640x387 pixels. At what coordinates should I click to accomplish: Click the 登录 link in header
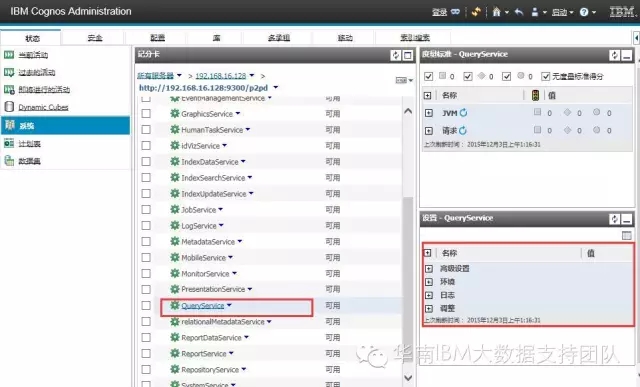[x=439, y=12]
